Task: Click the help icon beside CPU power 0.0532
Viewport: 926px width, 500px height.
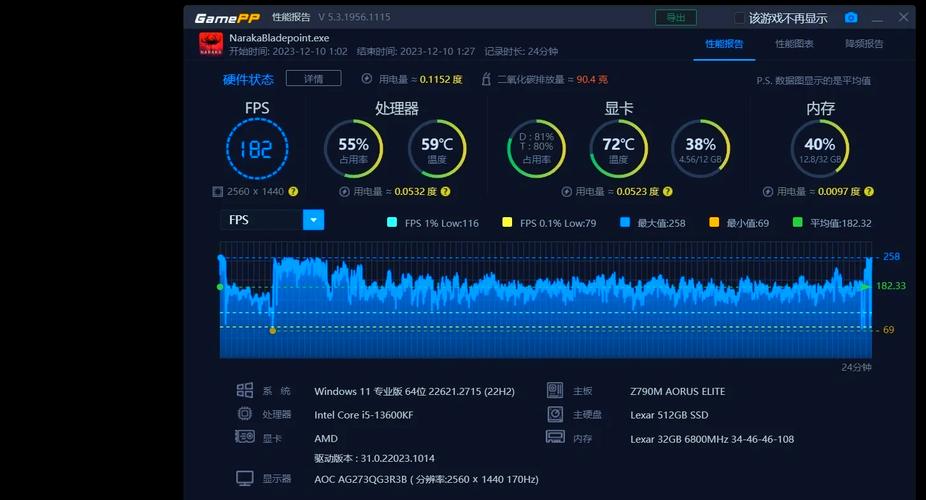Action: click(x=445, y=191)
